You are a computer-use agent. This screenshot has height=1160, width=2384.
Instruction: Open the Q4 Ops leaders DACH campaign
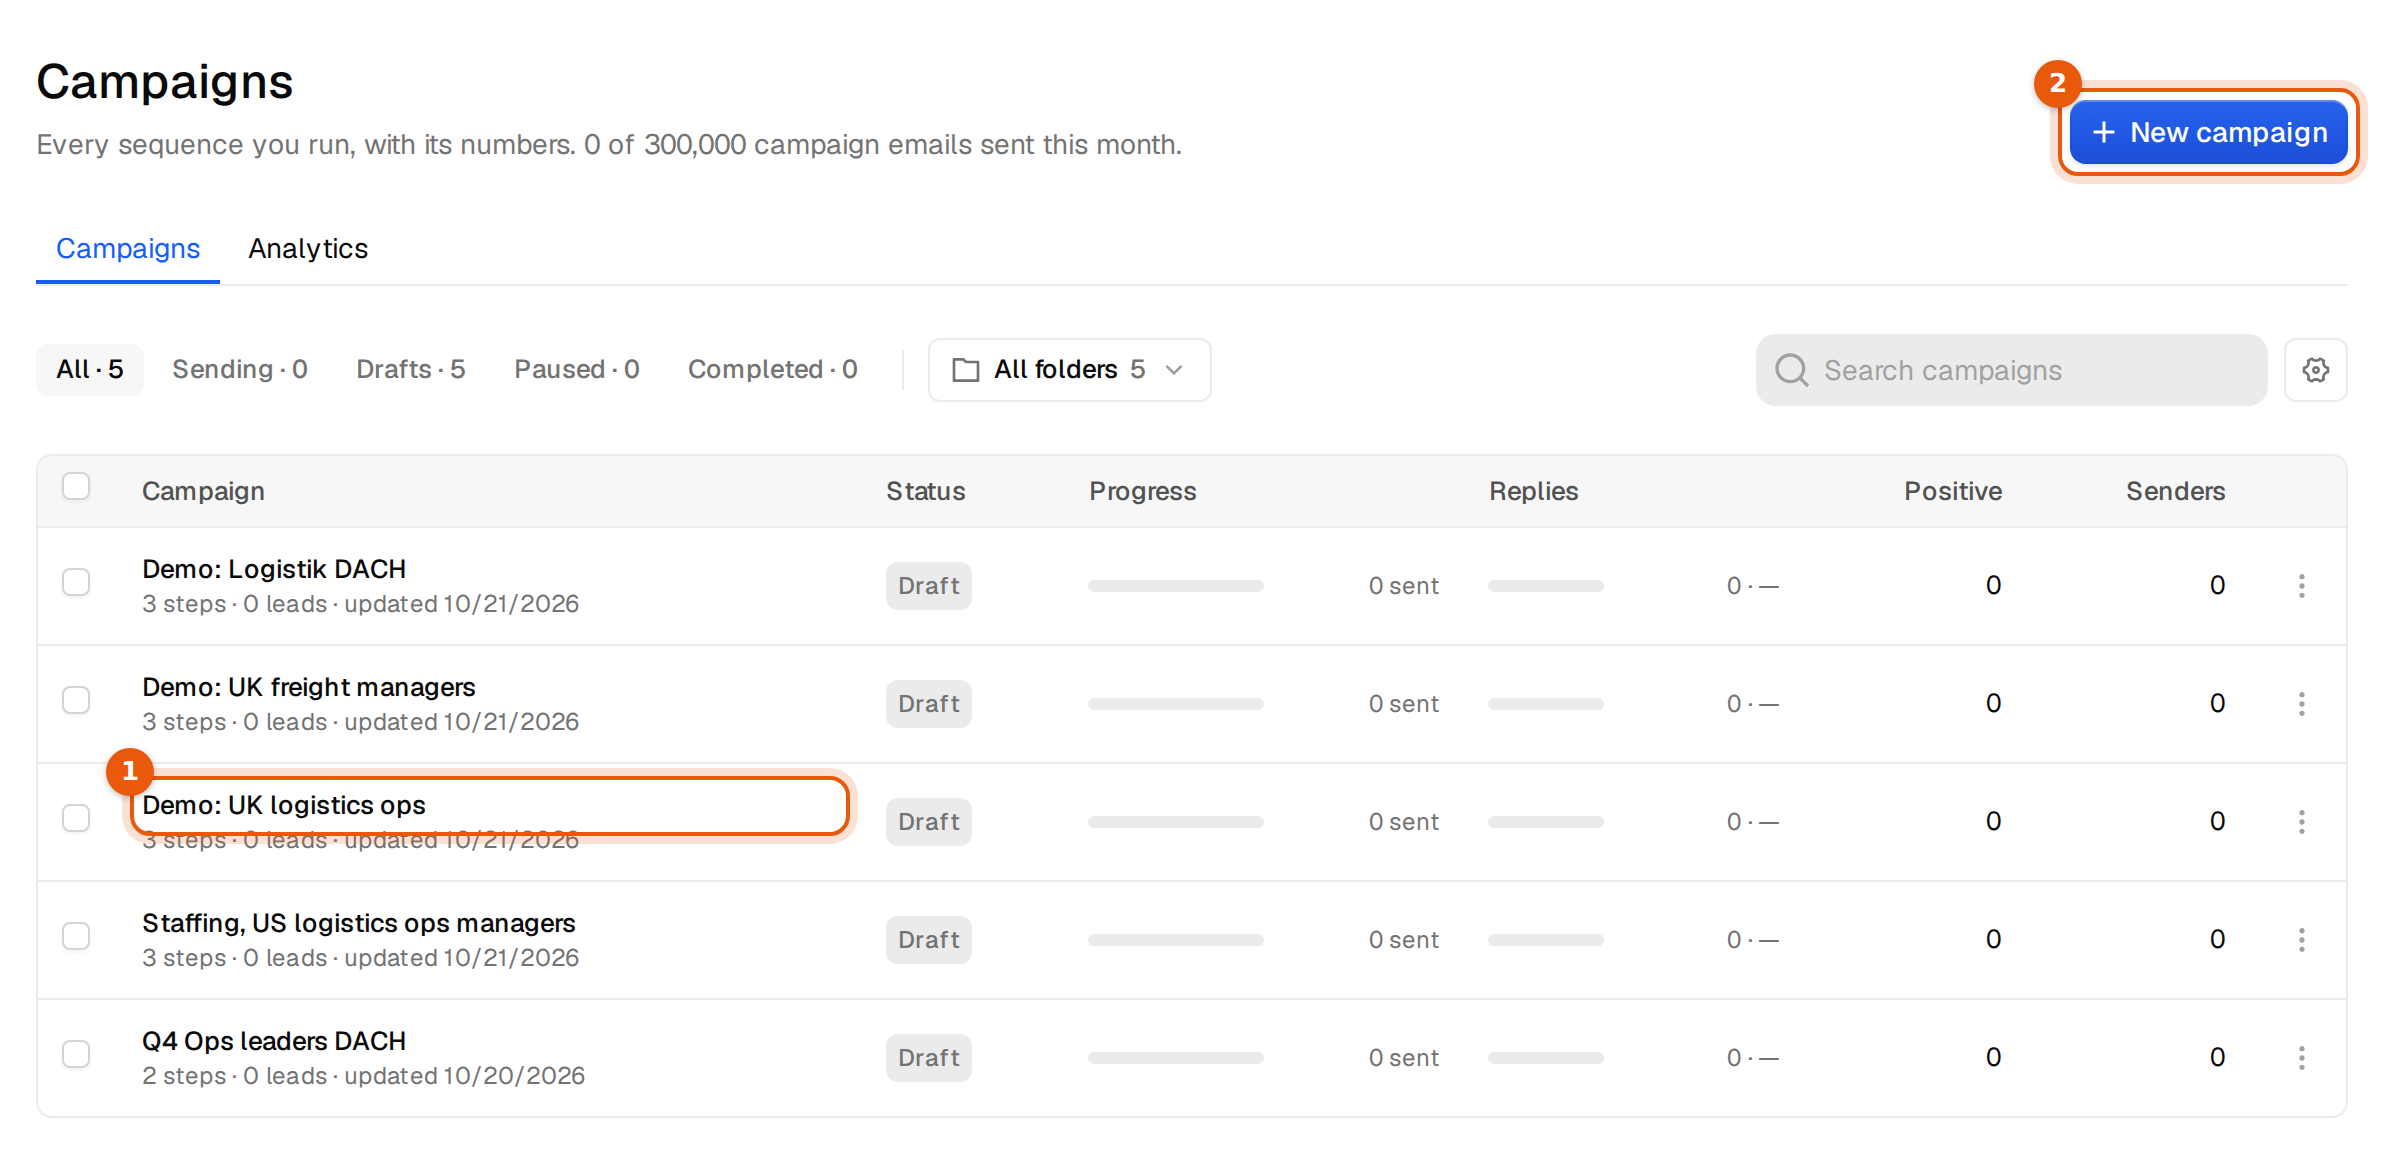[x=274, y=1041]
